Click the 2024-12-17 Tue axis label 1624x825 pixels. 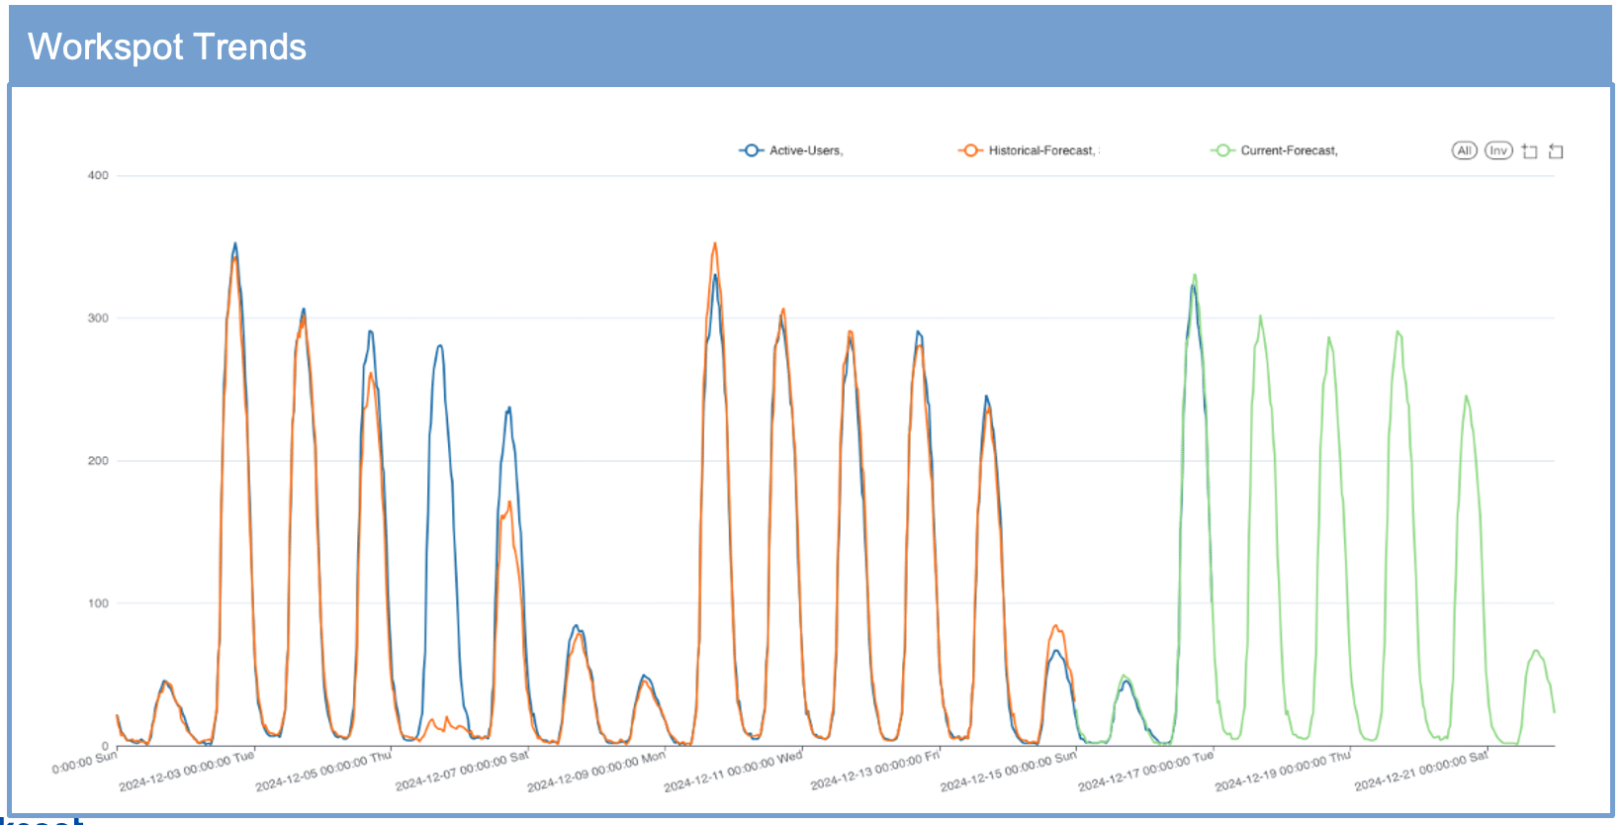click(1146, 771)
